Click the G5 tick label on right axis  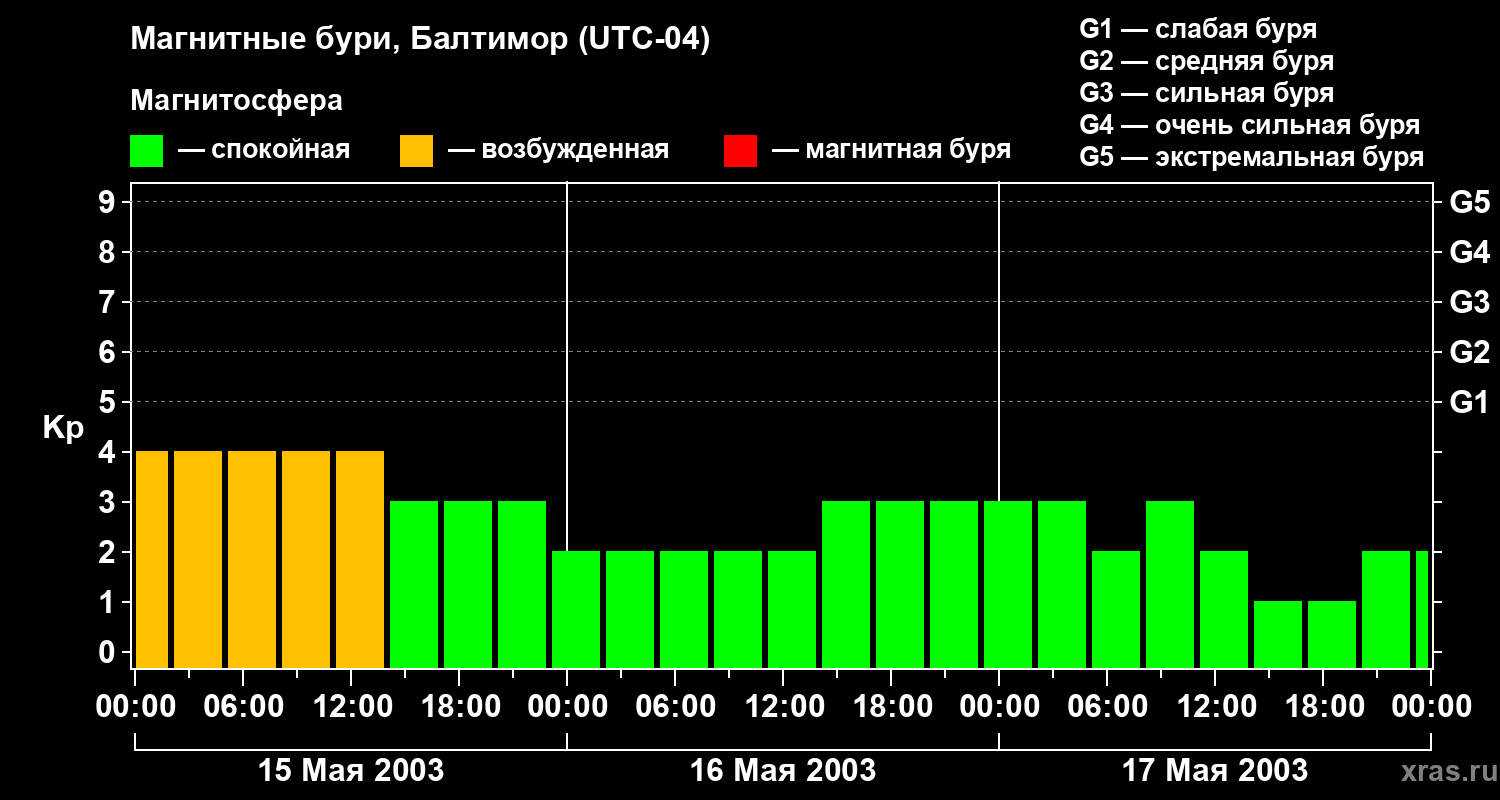[1469, 203]
